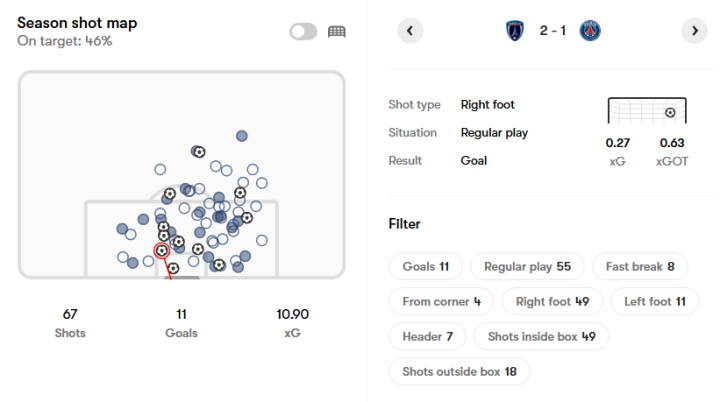The width and height of the screenshot is (720, 402).
Task: Go to previous match with left chevron
Action: (410, 31)
